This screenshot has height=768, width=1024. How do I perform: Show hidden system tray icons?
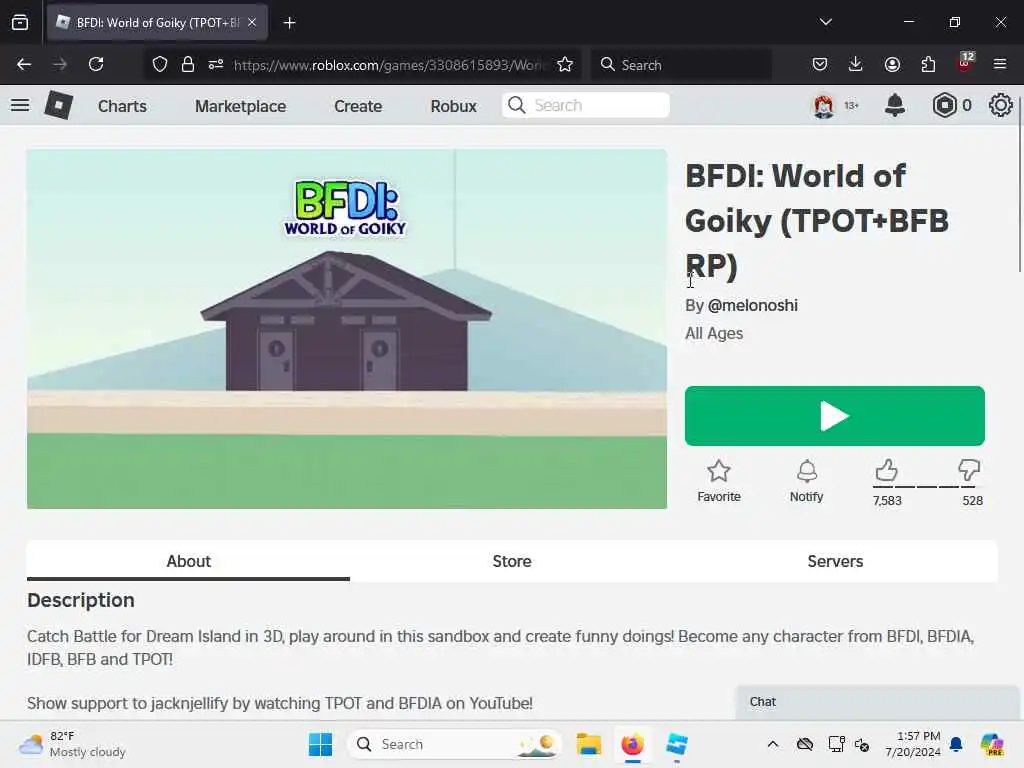[x=773, y=744]
